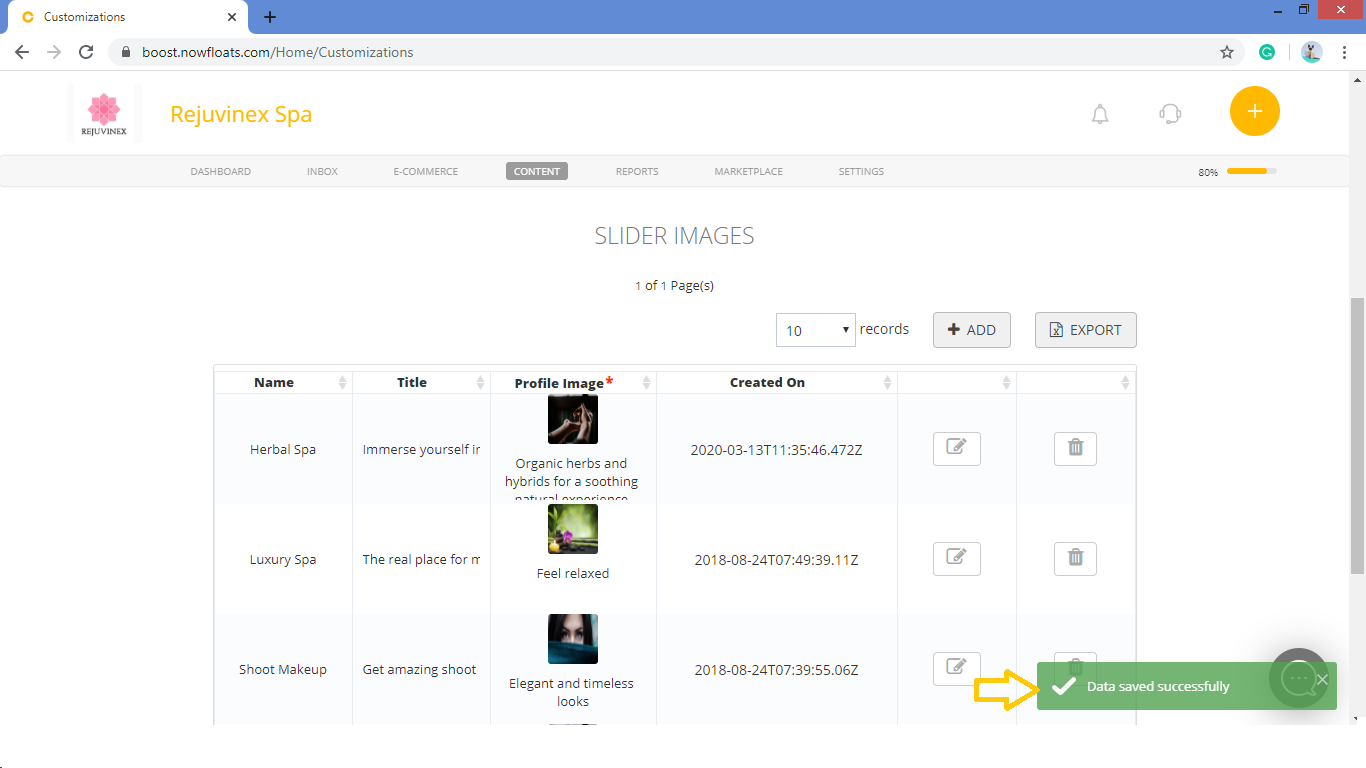Click the '1 of 1 Page(s)' indicator
Image resolution: width=1366 pixels, height=768 pixels.
pos(674,285)
